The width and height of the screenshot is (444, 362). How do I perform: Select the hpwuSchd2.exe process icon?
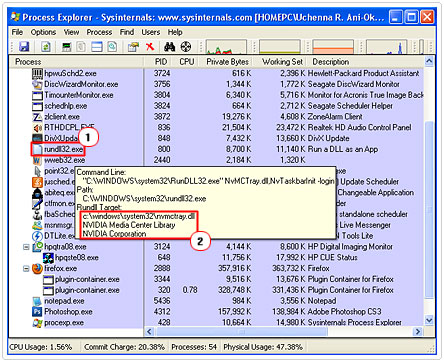tap(37, 73)
